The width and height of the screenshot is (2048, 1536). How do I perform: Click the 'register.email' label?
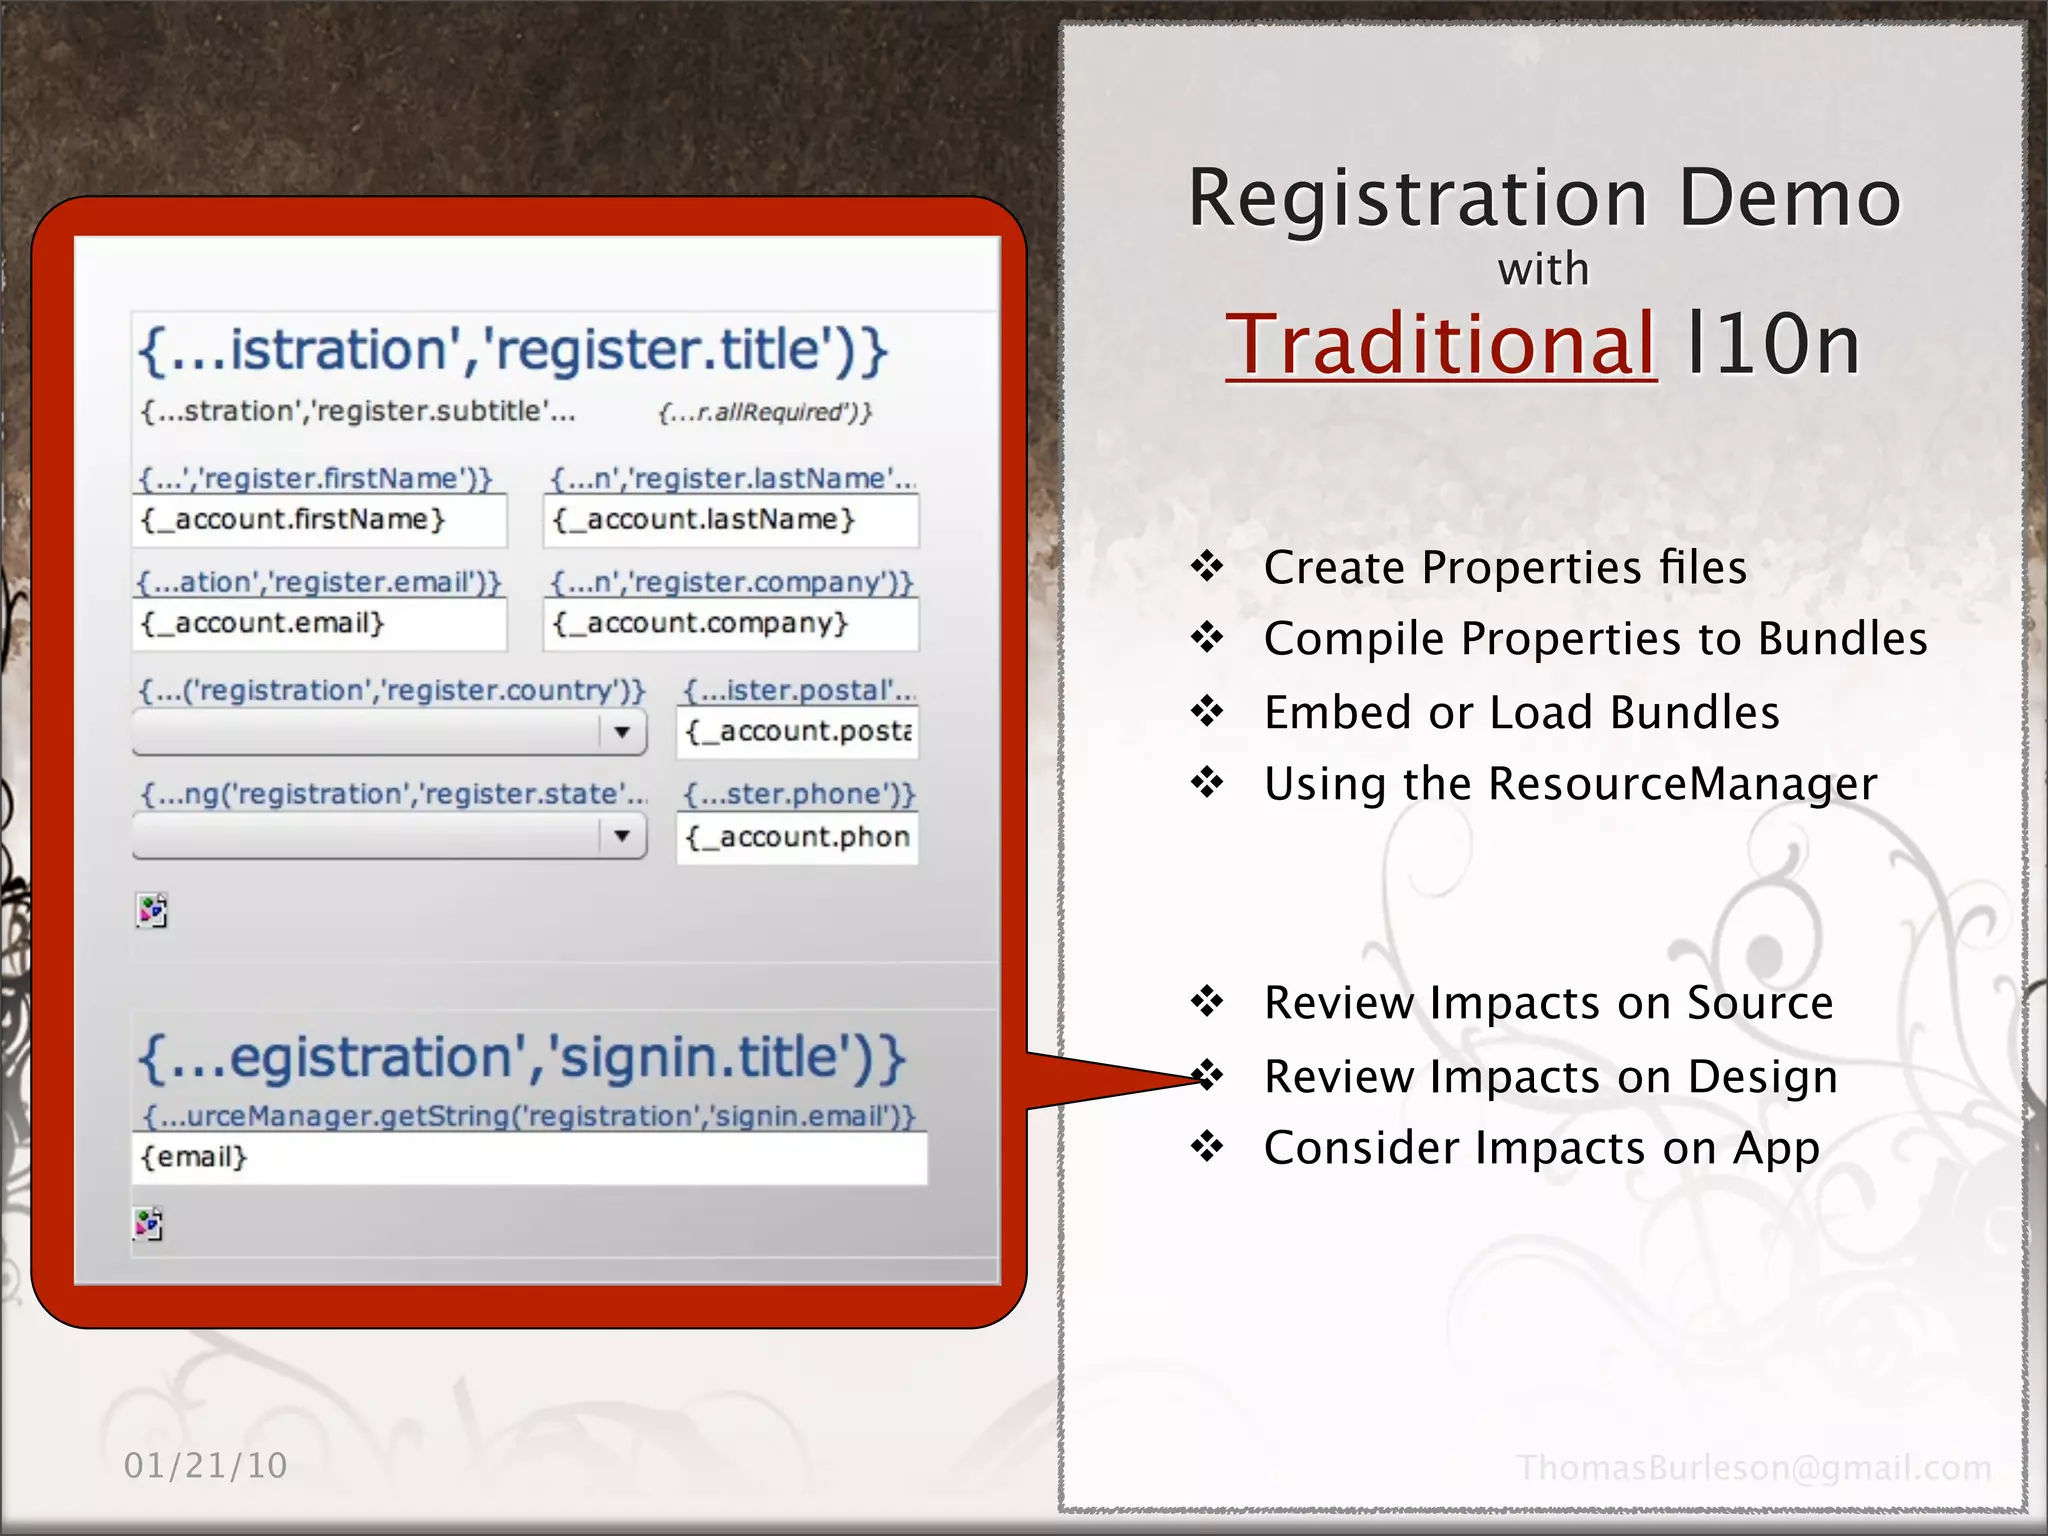319,582
